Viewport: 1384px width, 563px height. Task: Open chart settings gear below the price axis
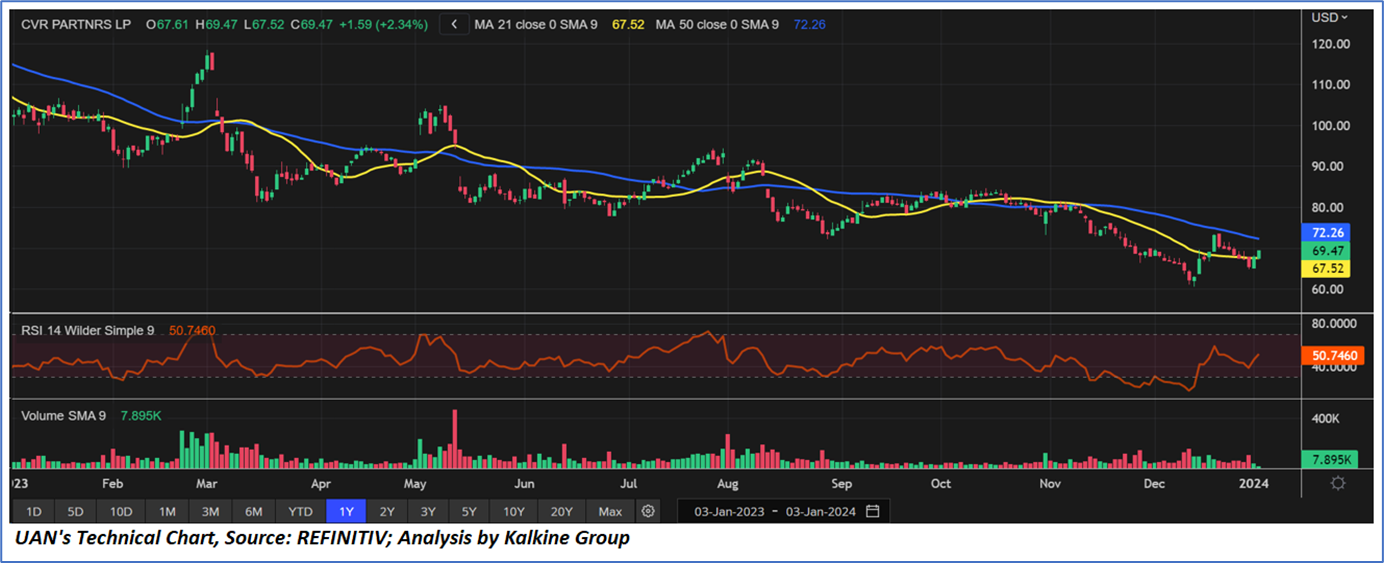pyautogui.click(x=1338, y=483)
